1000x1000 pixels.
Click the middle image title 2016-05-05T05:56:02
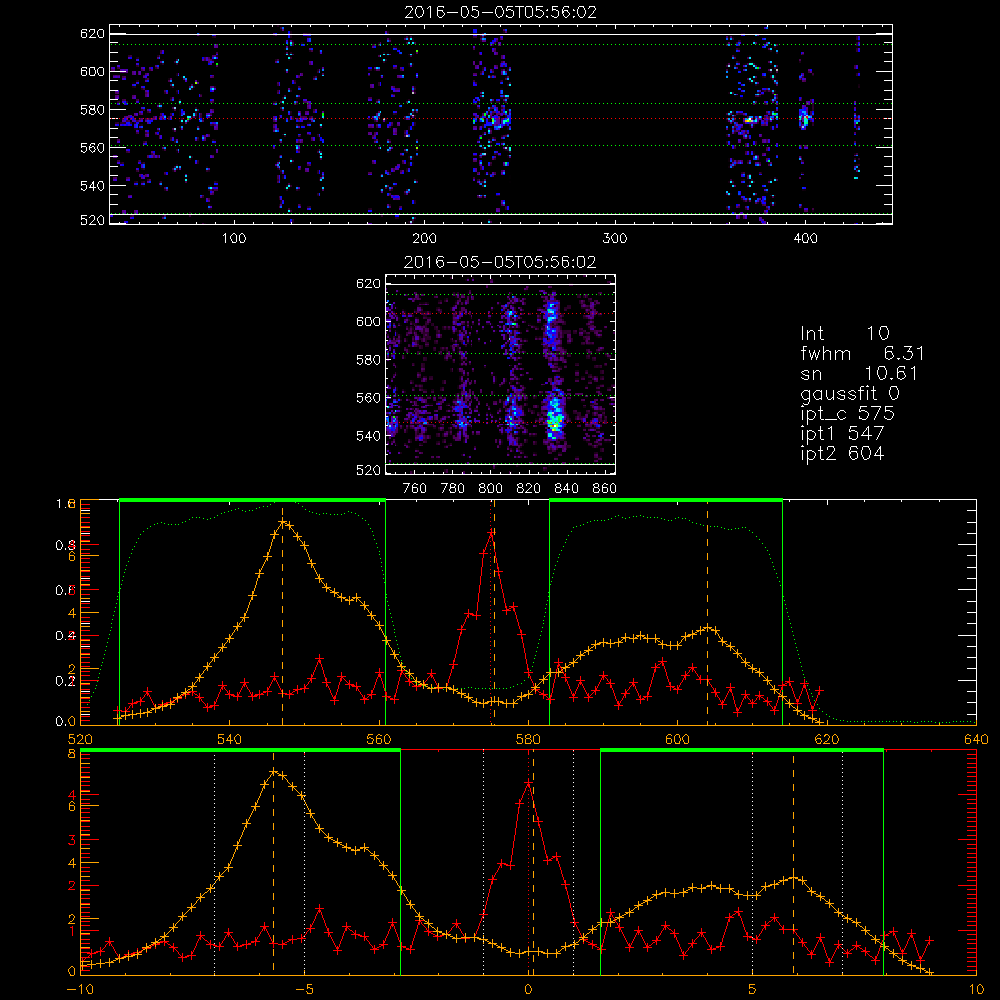click(500, 262)
